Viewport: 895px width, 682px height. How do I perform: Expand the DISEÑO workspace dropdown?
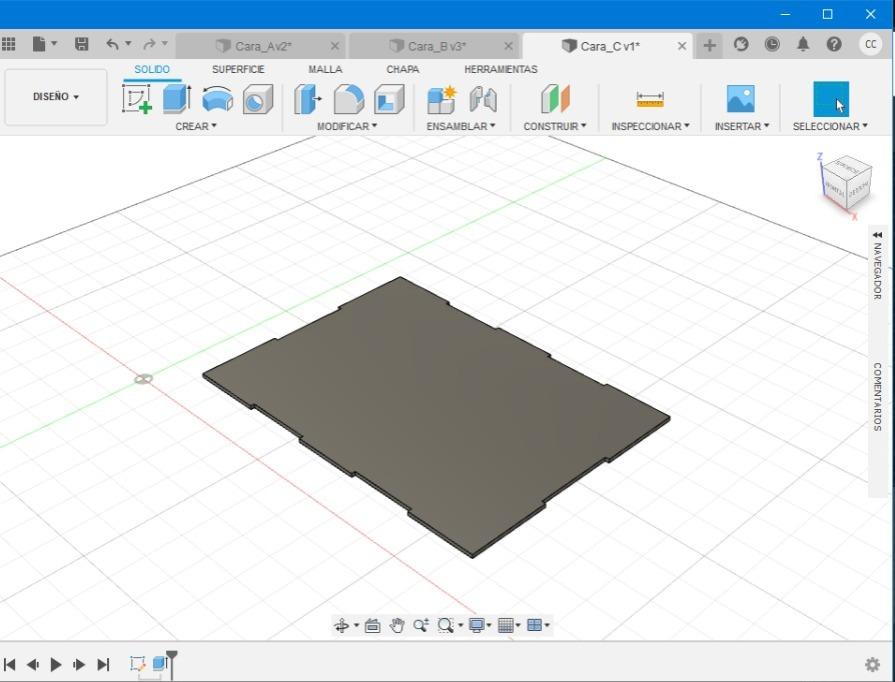pyautogui.click(x=56, y=97)
